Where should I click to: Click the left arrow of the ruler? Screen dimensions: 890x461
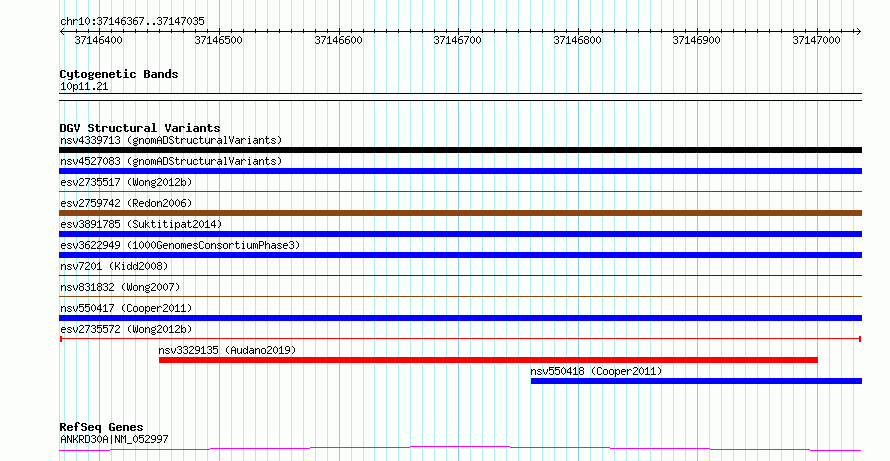point(62,32)
